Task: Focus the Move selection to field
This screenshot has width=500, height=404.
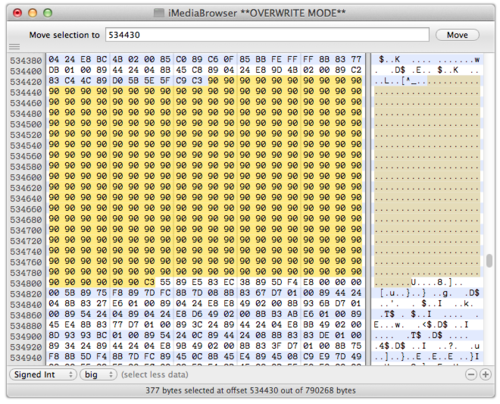Action: pyautogui.click(x=267, y=35)
